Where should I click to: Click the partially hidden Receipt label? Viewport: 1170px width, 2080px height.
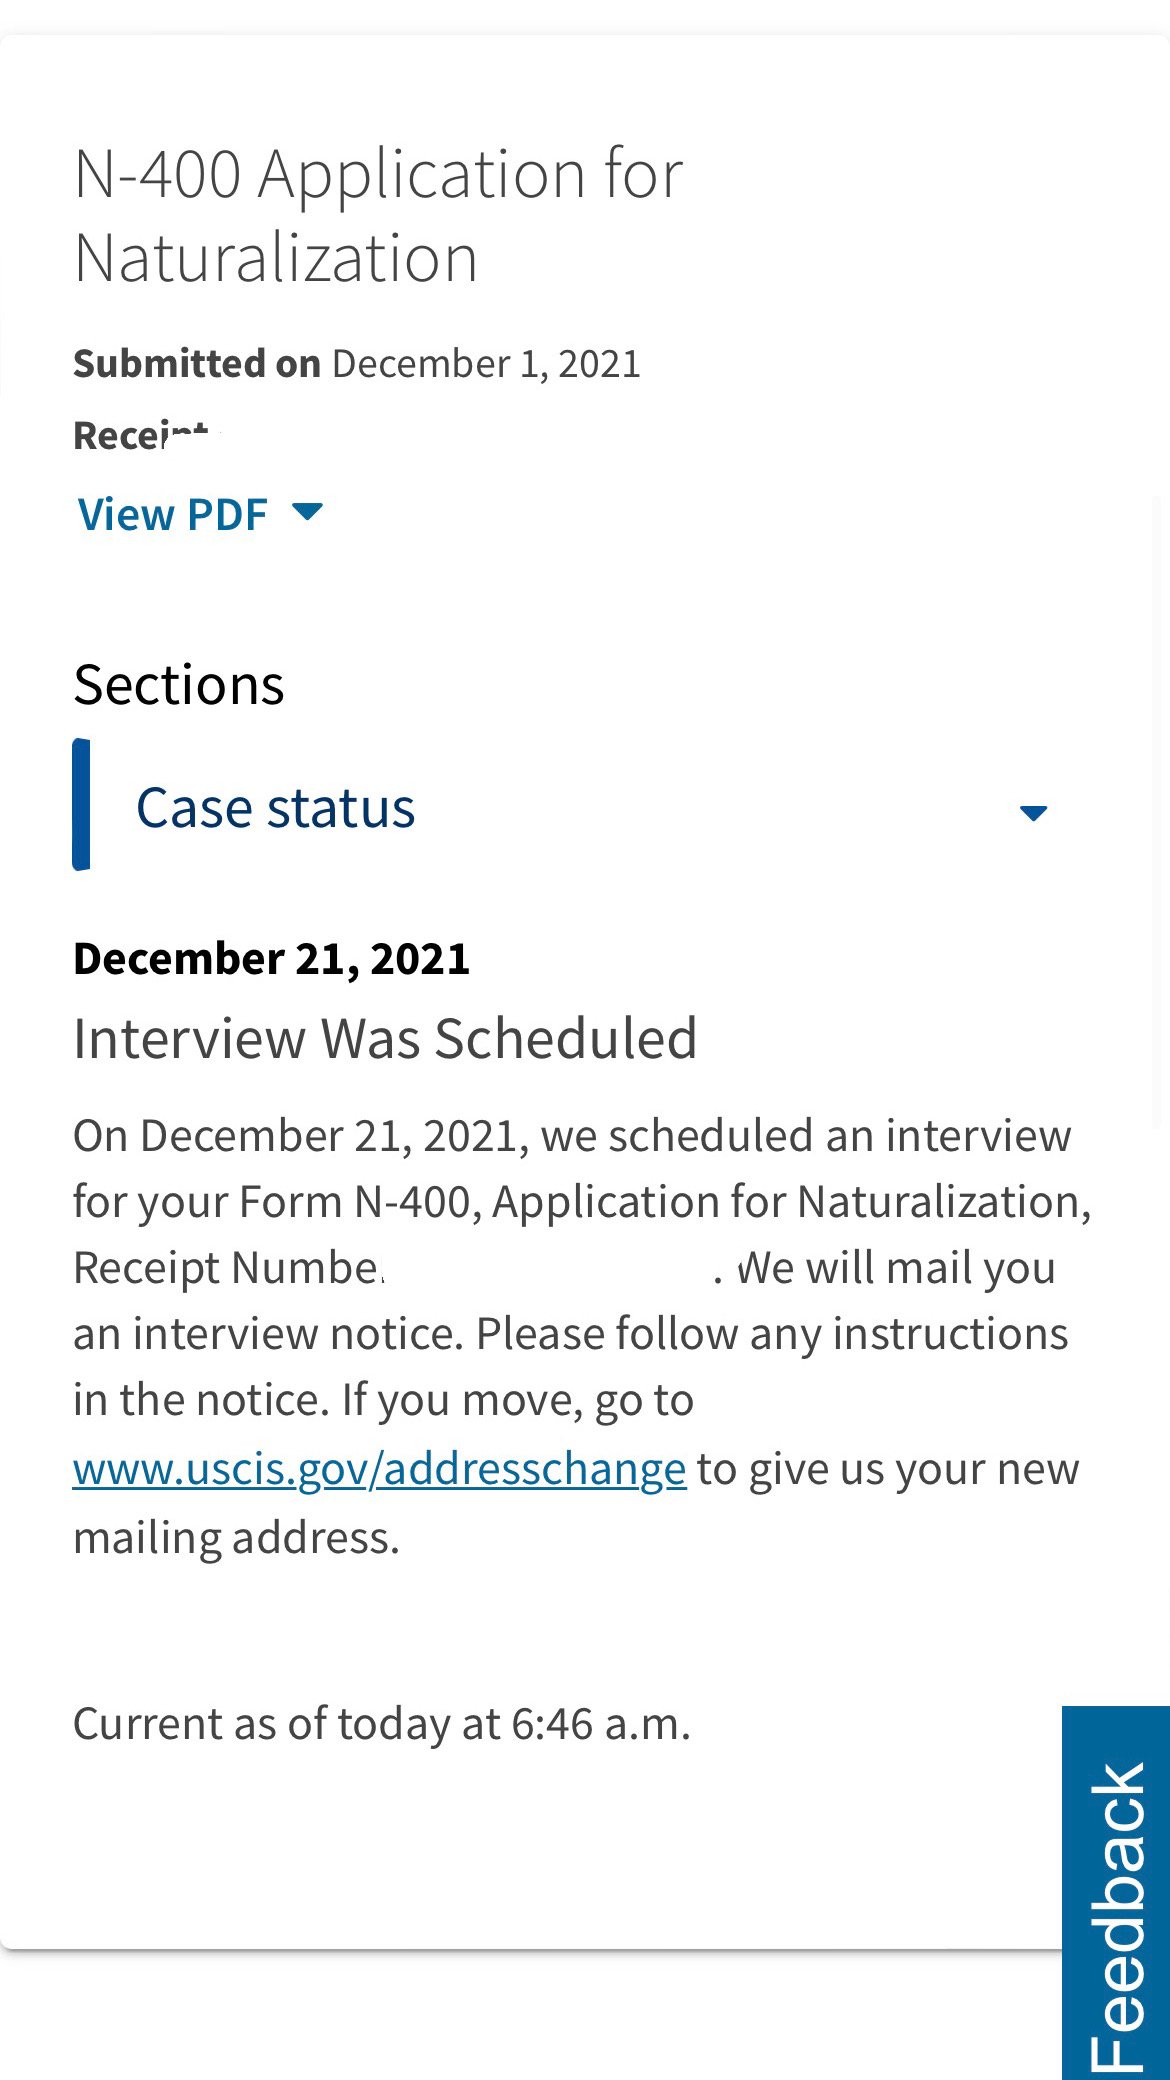pyautogui.click(x=143, y=436)
